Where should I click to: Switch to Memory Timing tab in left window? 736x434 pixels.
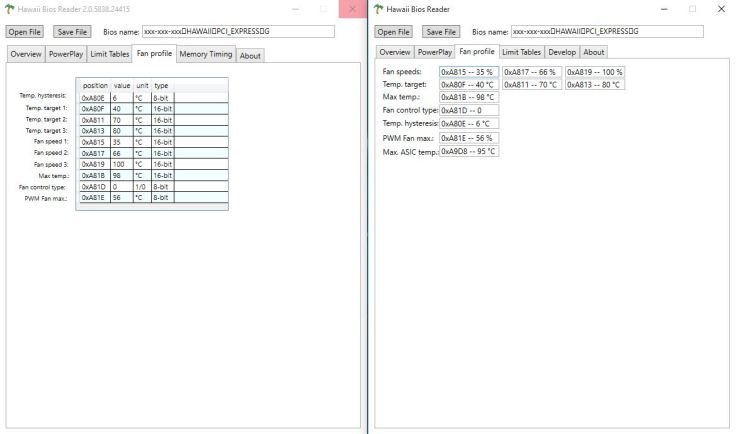tap(205, 54)
